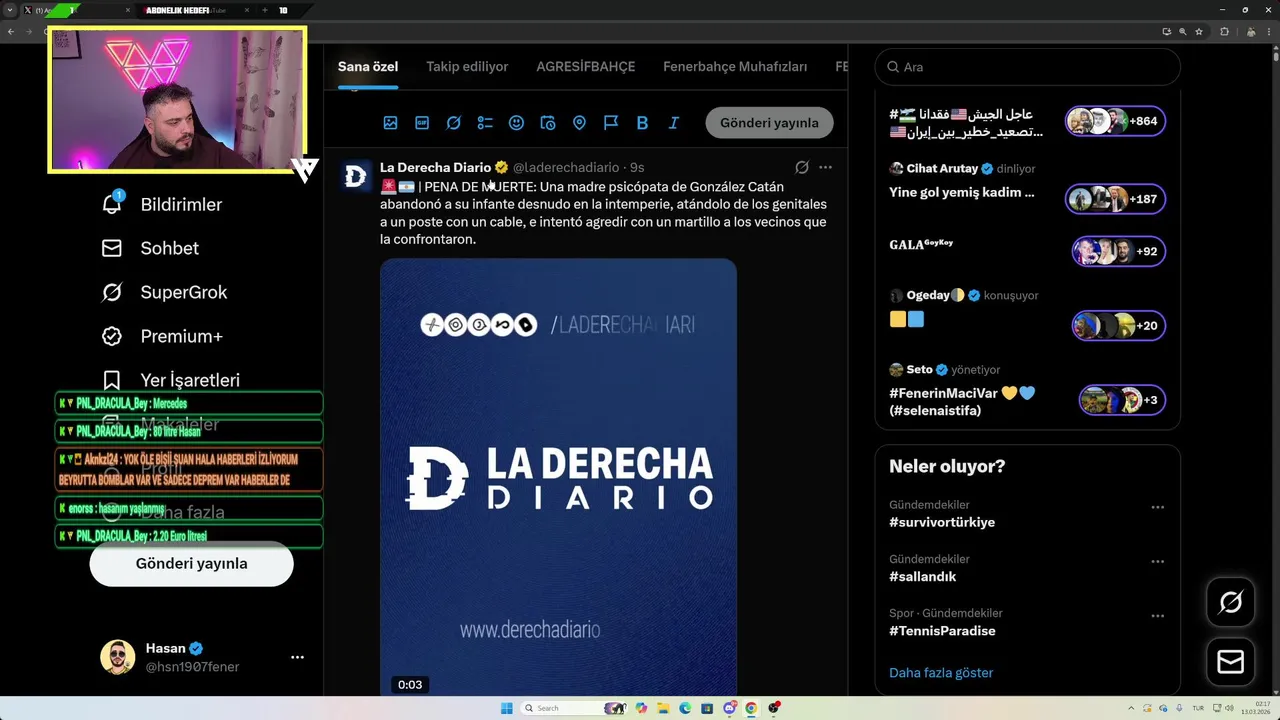Click the Windows taskbar Search box
This screenshot has height=720, width=1280.
tap(575, 708)
